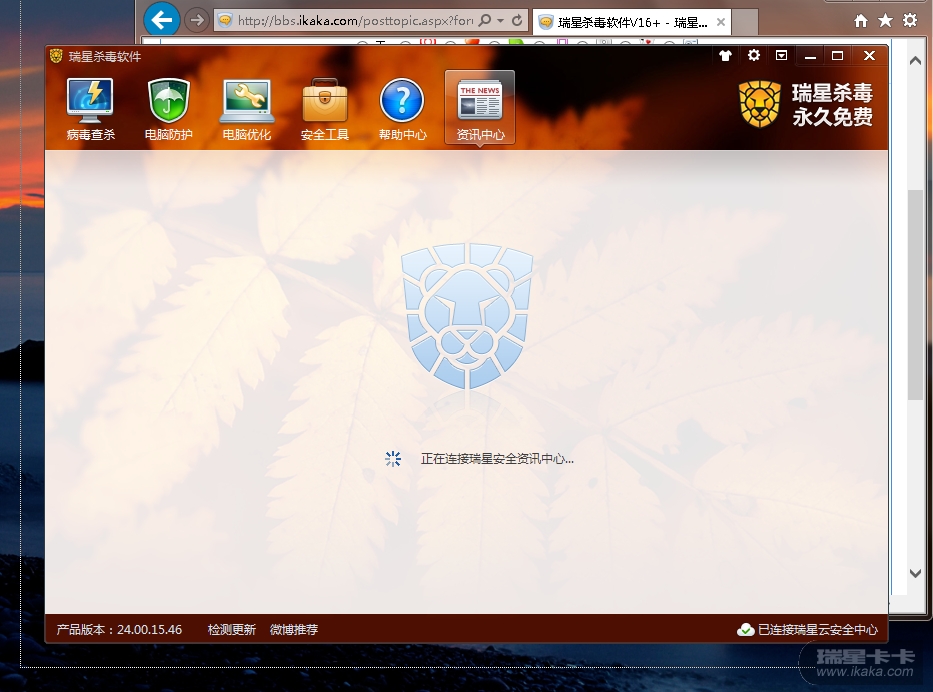Open the skin (shirt) changer icon
Screen dimensions: 933x692
tap(725, 56)
